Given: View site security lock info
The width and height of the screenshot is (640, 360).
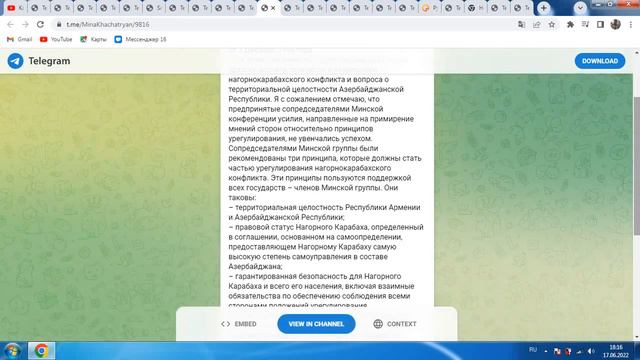Looking at the screenshot, I should point(59,24).
